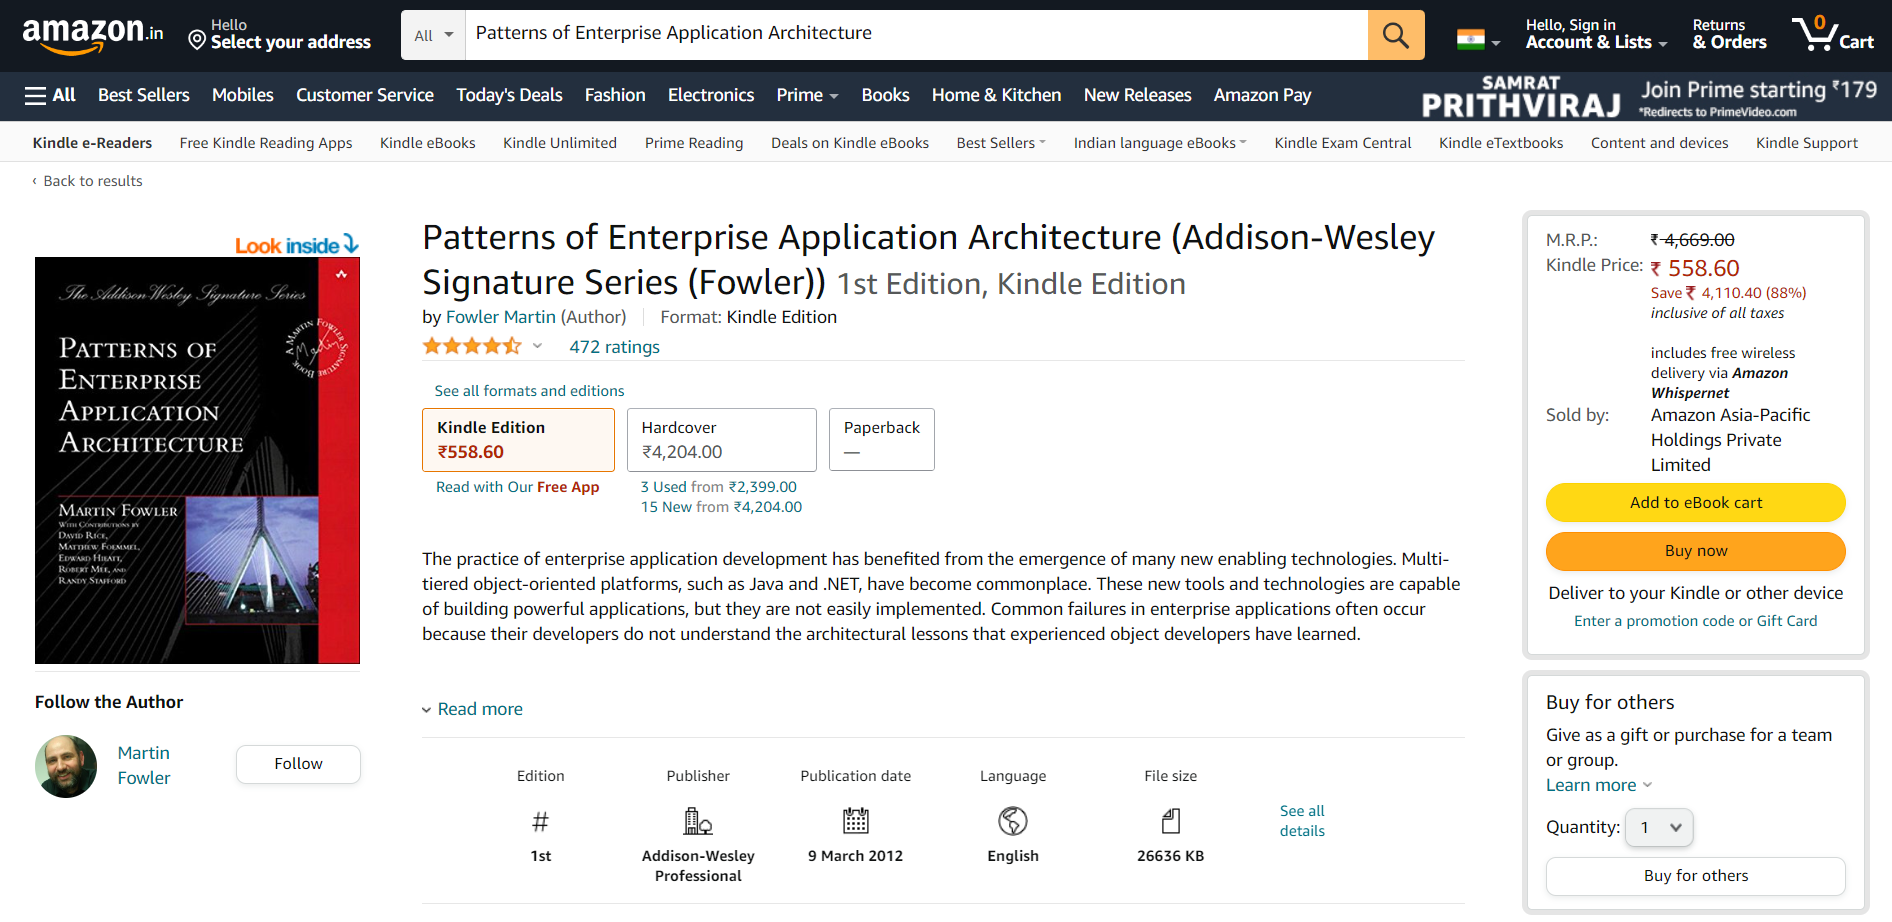Image resolution: width=1892 pixels, height=922 pixels.
Task: Open Mobiles nav item
Action: (243, 95)
